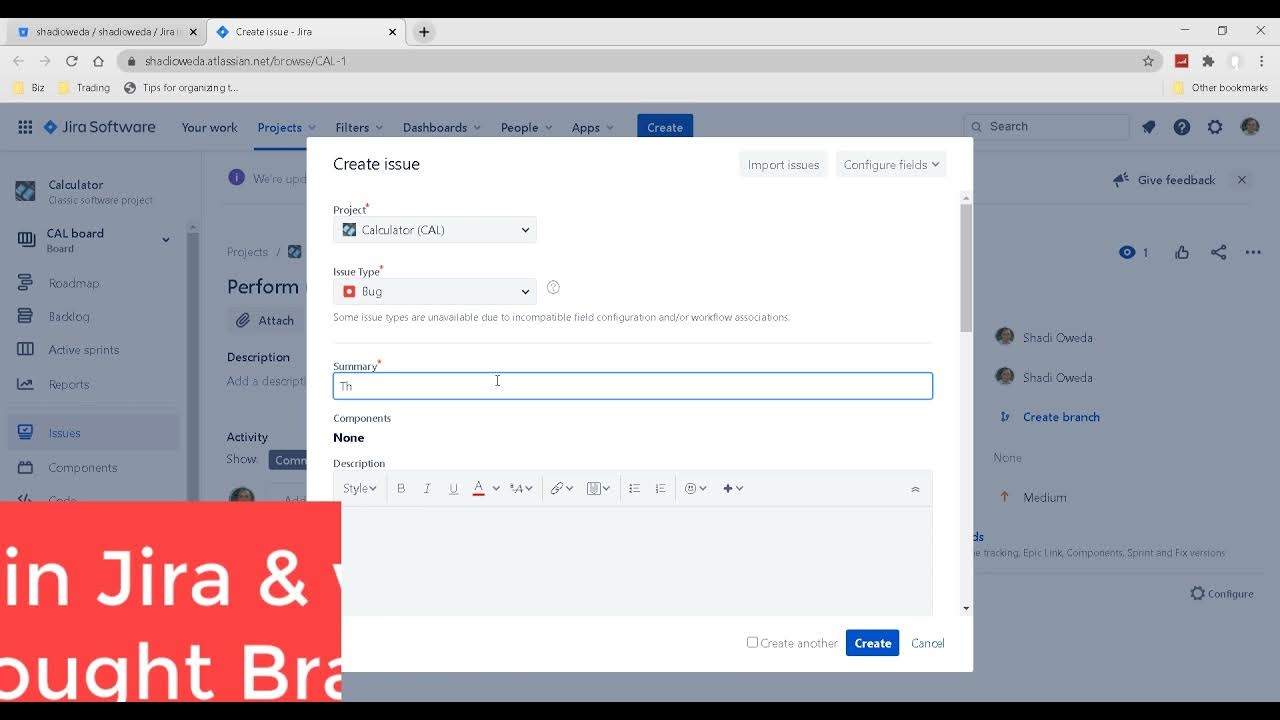Click the Italic formatting icon
This screenshot has width=1280, height=720.
pos(427,488)
